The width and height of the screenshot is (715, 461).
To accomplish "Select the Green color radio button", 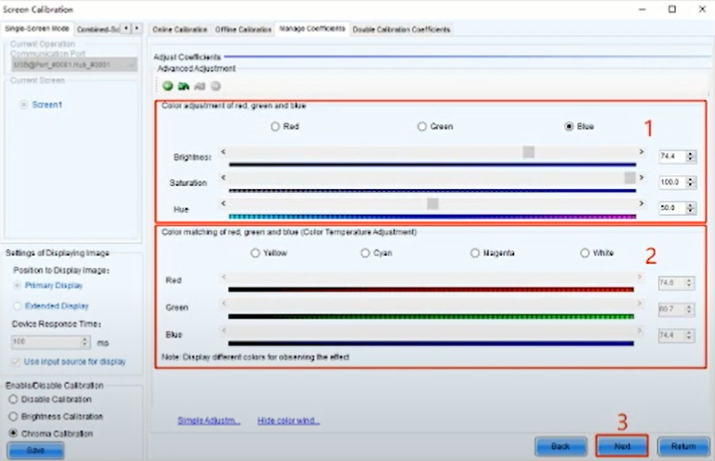I will [422, 126].
